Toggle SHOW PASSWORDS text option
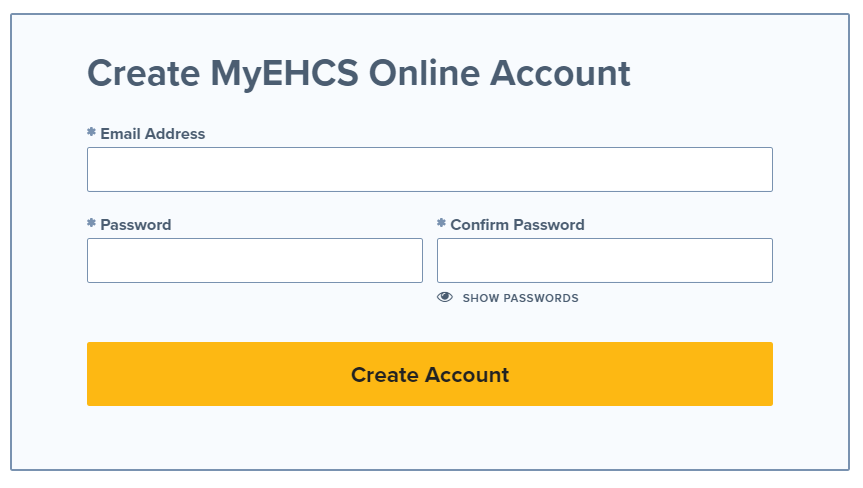 click(x=520, y=298)
